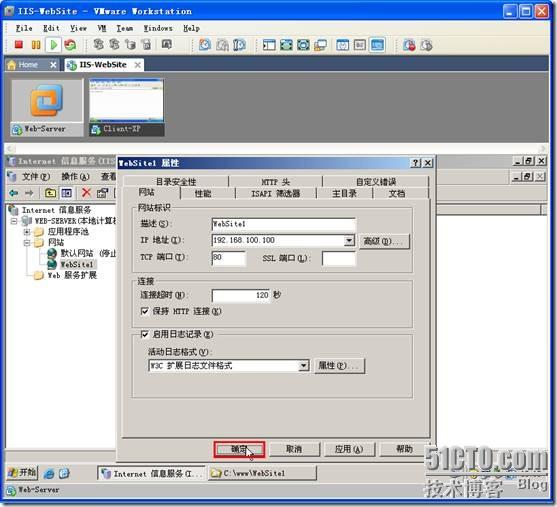Click the Replay recording toolbar icon
This screenshot has width=557, height=507.
(x=426, y=45)
